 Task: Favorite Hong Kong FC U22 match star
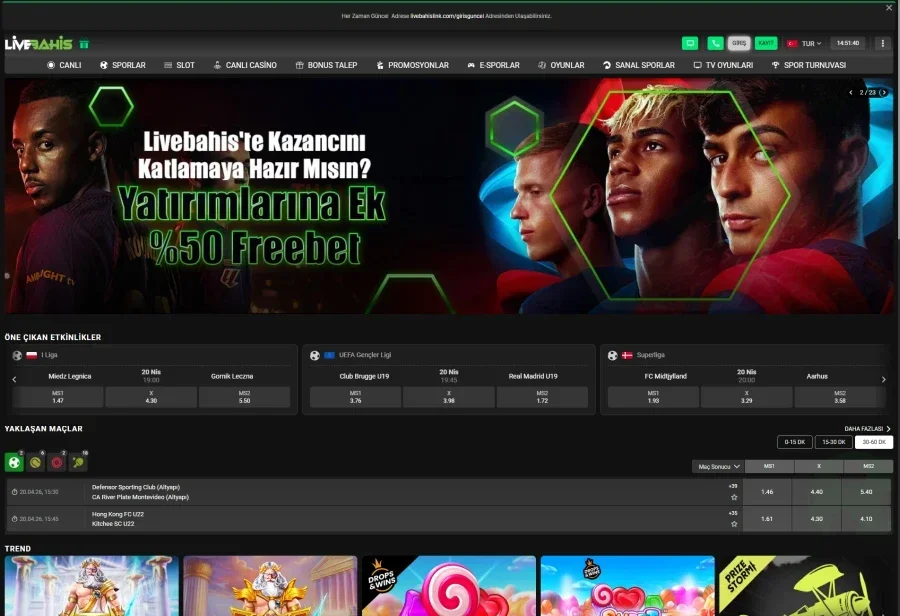(x=734, y=524)
